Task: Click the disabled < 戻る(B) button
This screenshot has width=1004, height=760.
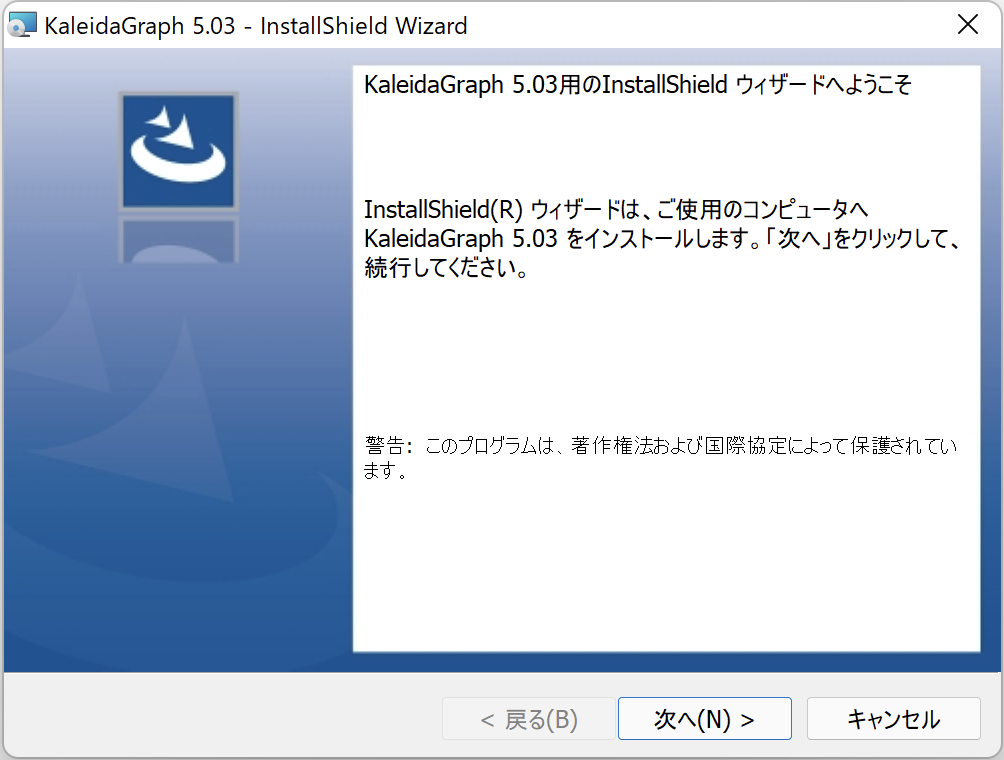Action: point(529,719)
